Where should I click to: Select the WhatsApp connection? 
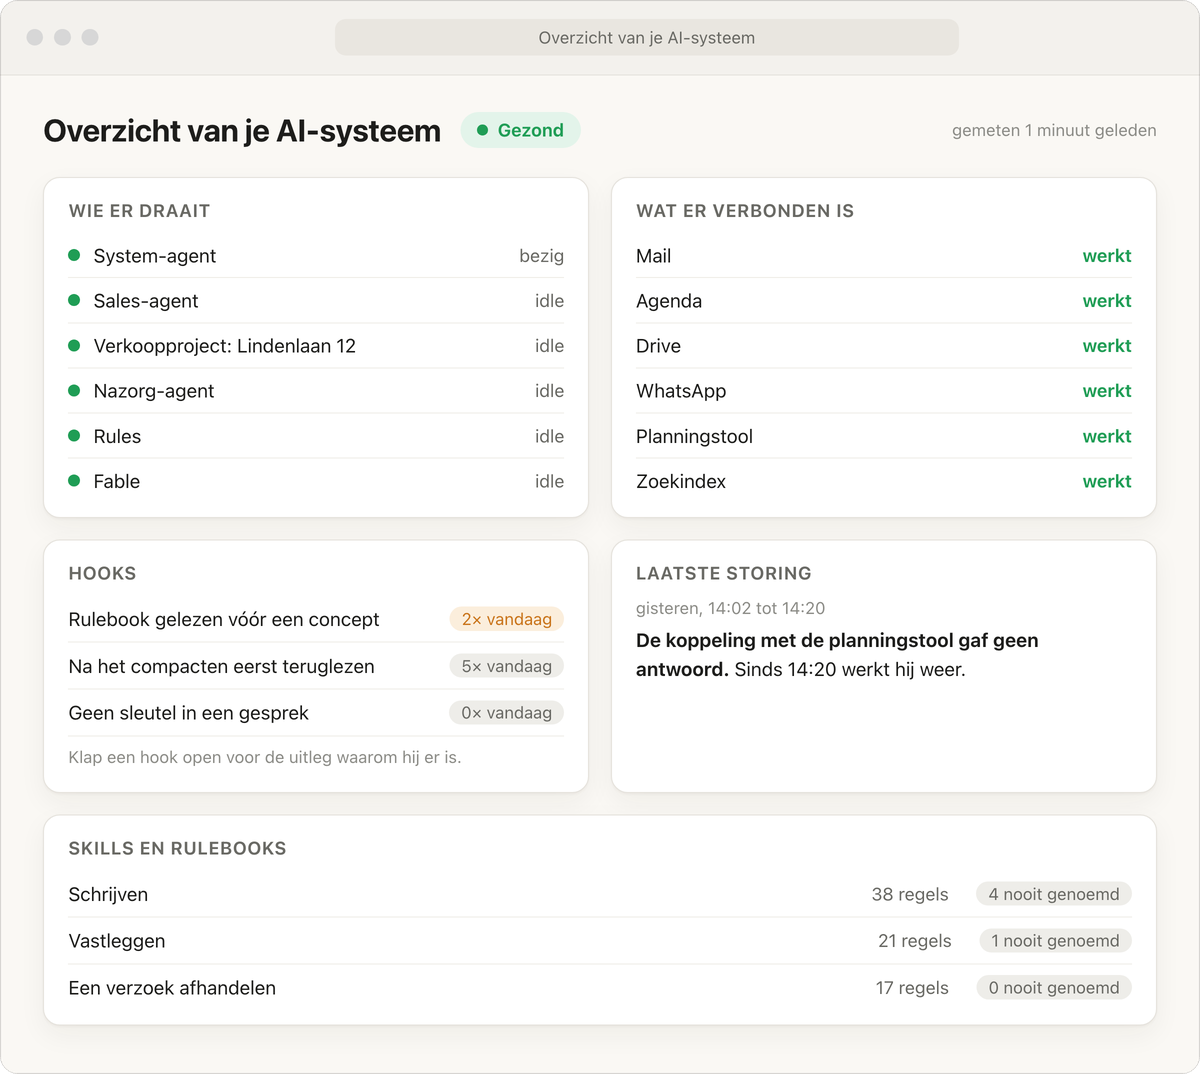pos(884,391)
